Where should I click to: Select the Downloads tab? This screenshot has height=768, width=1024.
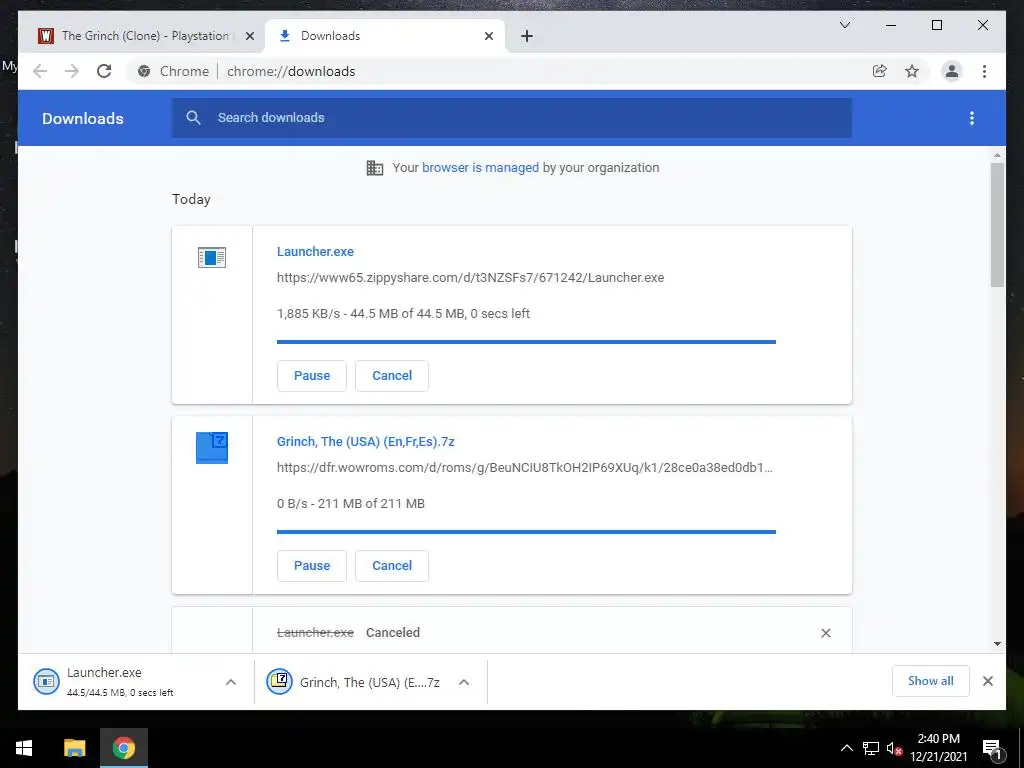pyautogui.click(x=384, y=36)
